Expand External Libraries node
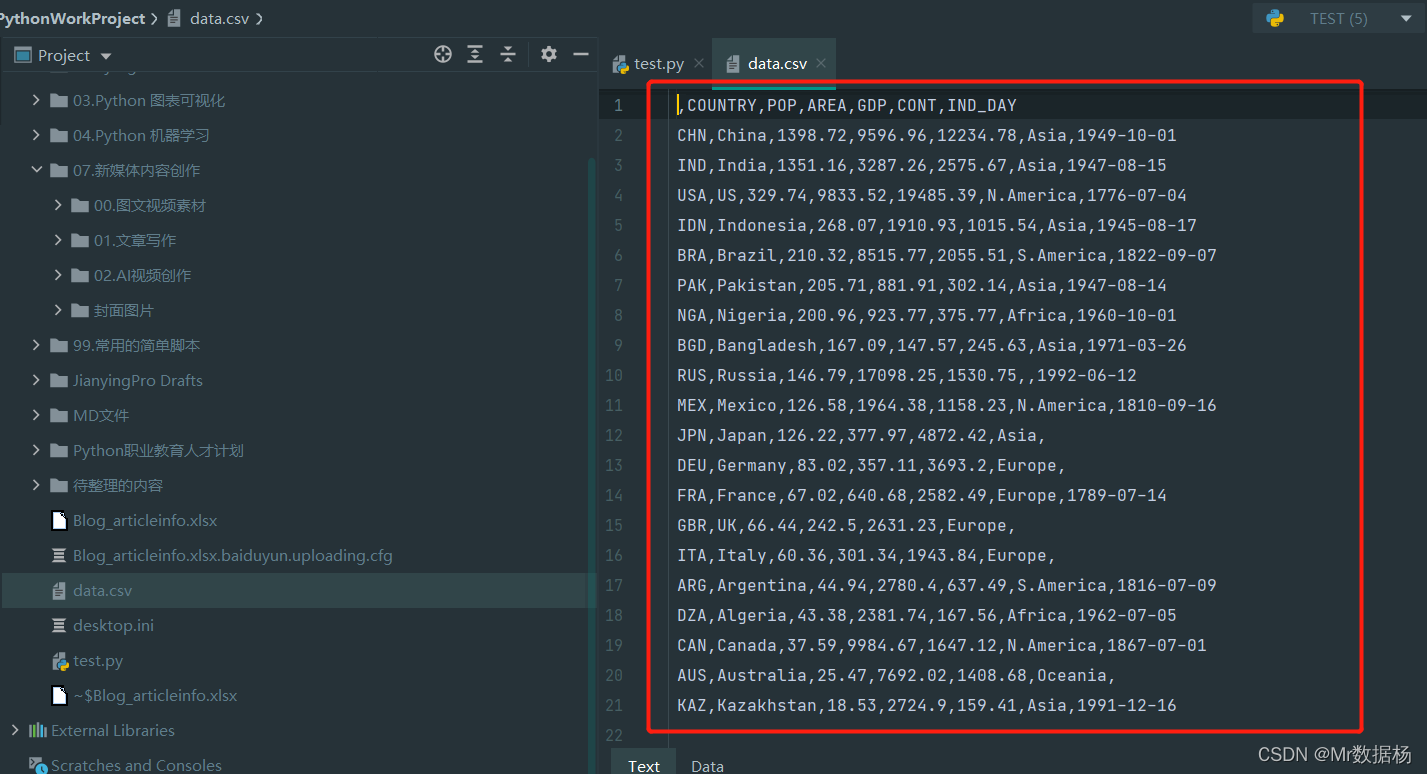 (x=15, y=730)
